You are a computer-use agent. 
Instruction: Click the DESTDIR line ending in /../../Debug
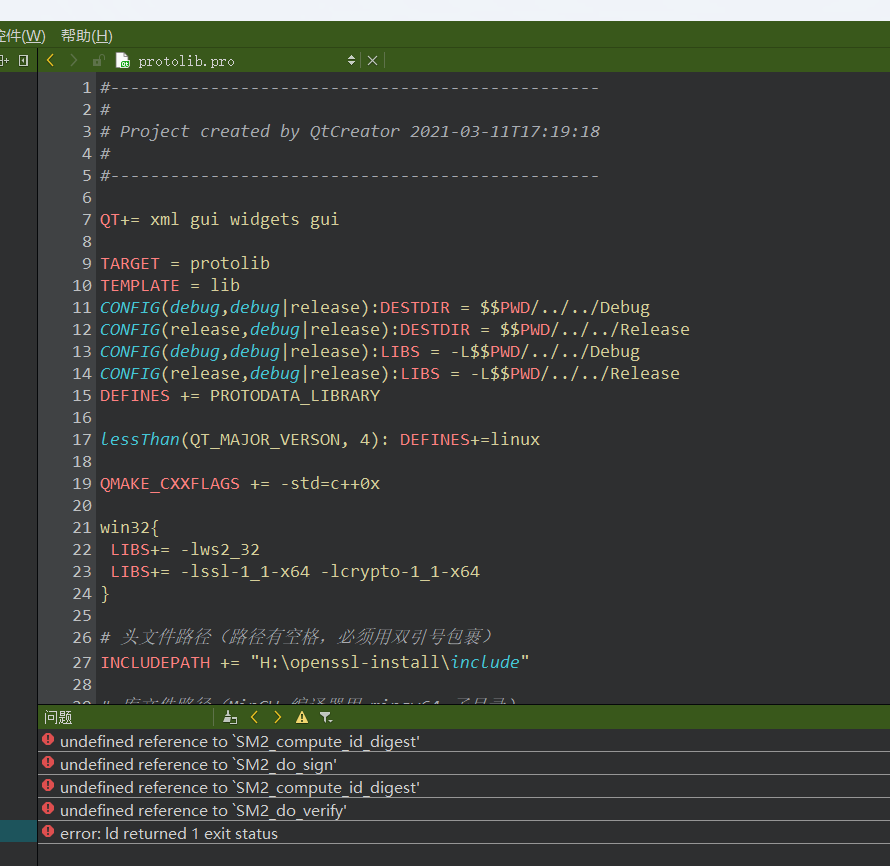(375, 308)
